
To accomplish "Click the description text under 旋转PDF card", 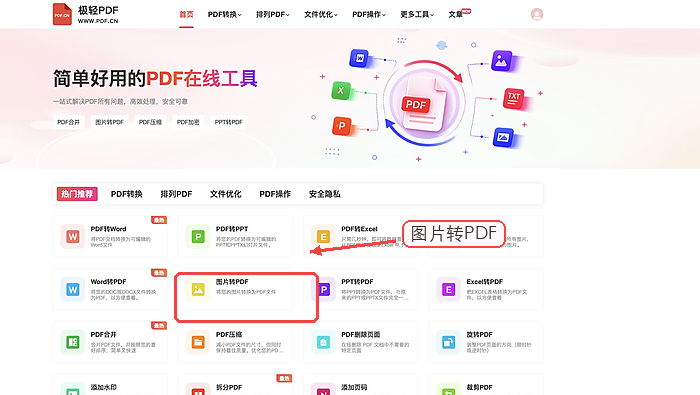I will tap(498, 348).
